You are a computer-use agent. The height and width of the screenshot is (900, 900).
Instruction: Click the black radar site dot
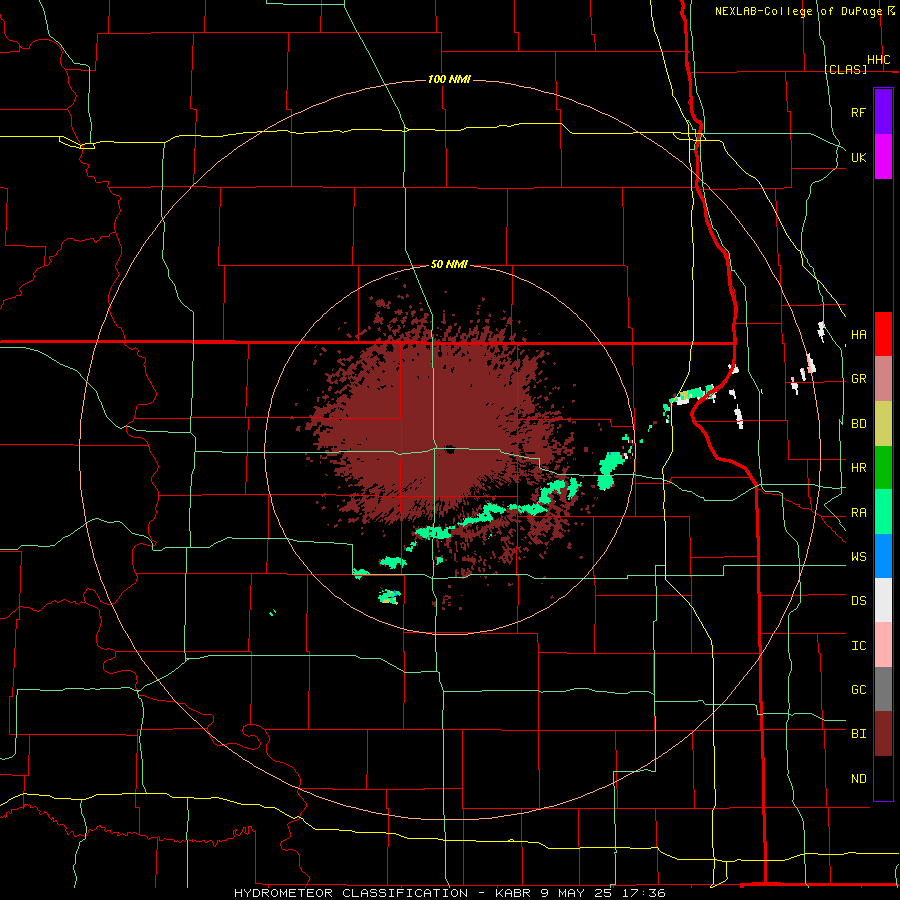click(449, 449)
